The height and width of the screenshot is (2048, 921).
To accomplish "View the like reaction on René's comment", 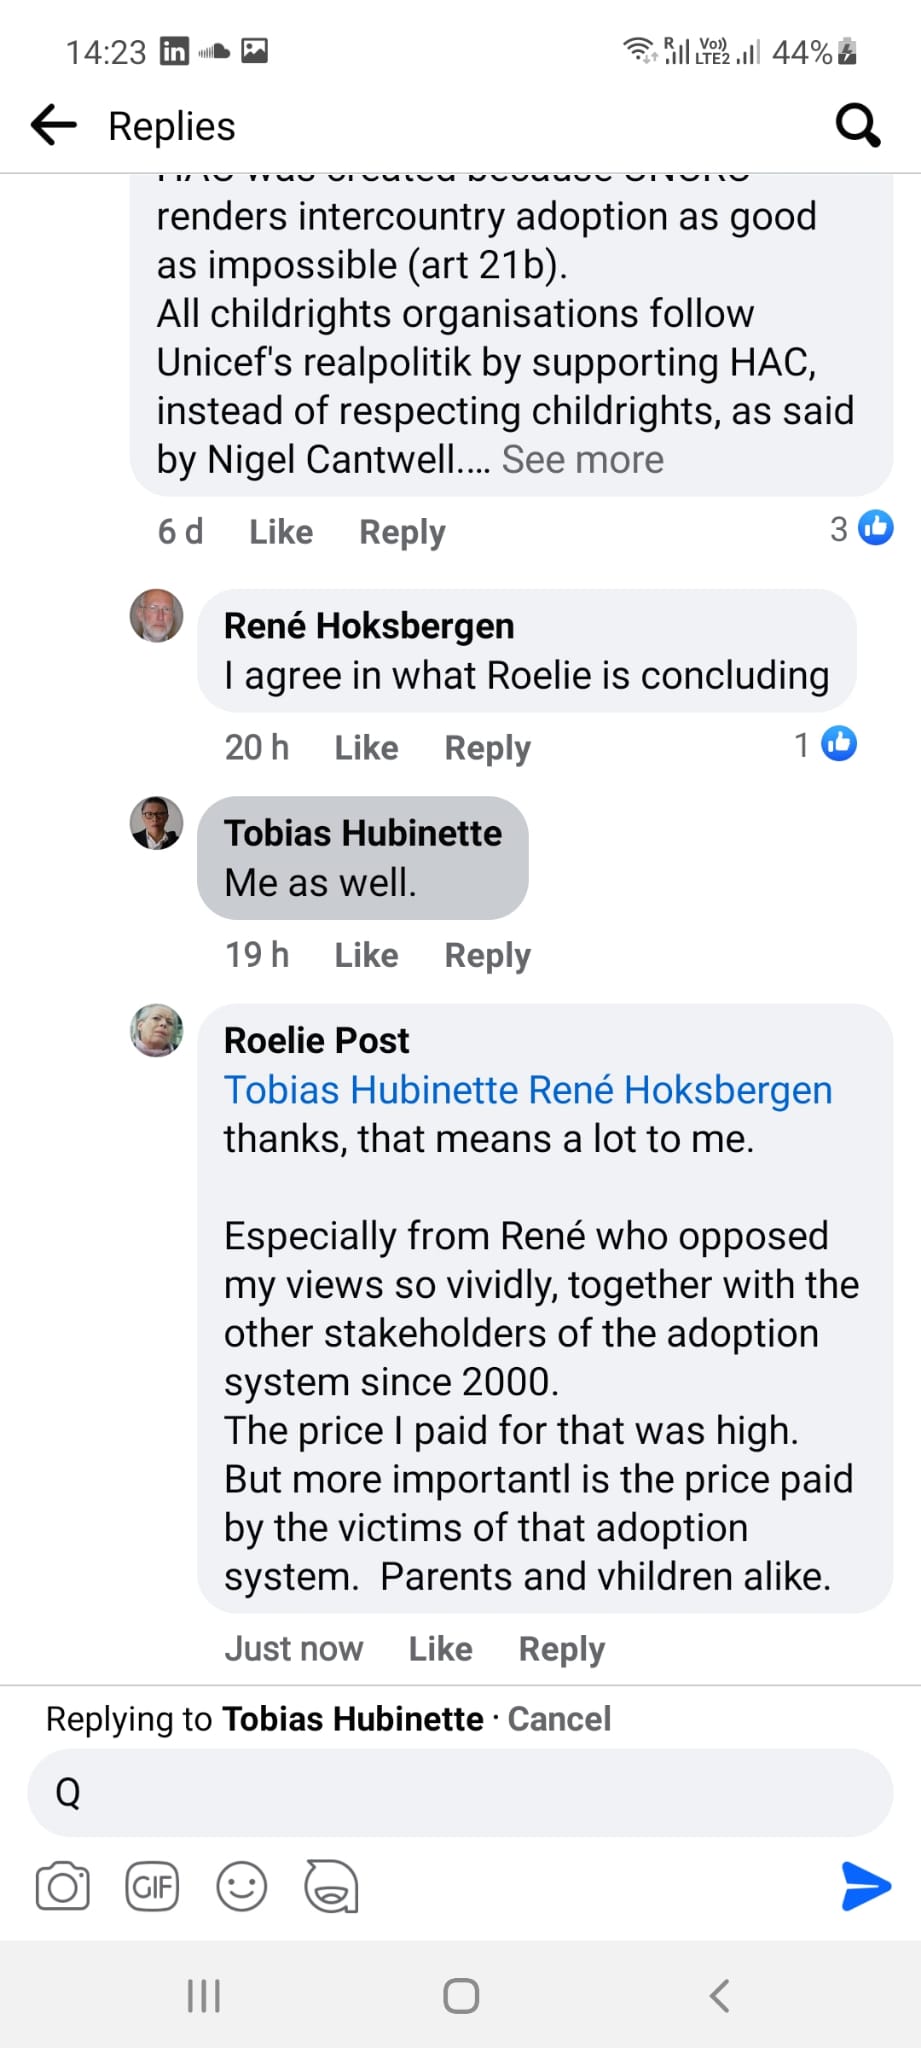I will tap(838, 744).
